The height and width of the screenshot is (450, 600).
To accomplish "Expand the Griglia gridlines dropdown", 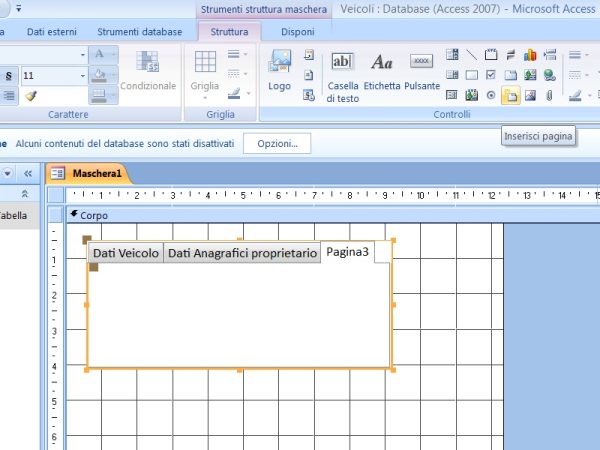I will (x=206, y=71).
